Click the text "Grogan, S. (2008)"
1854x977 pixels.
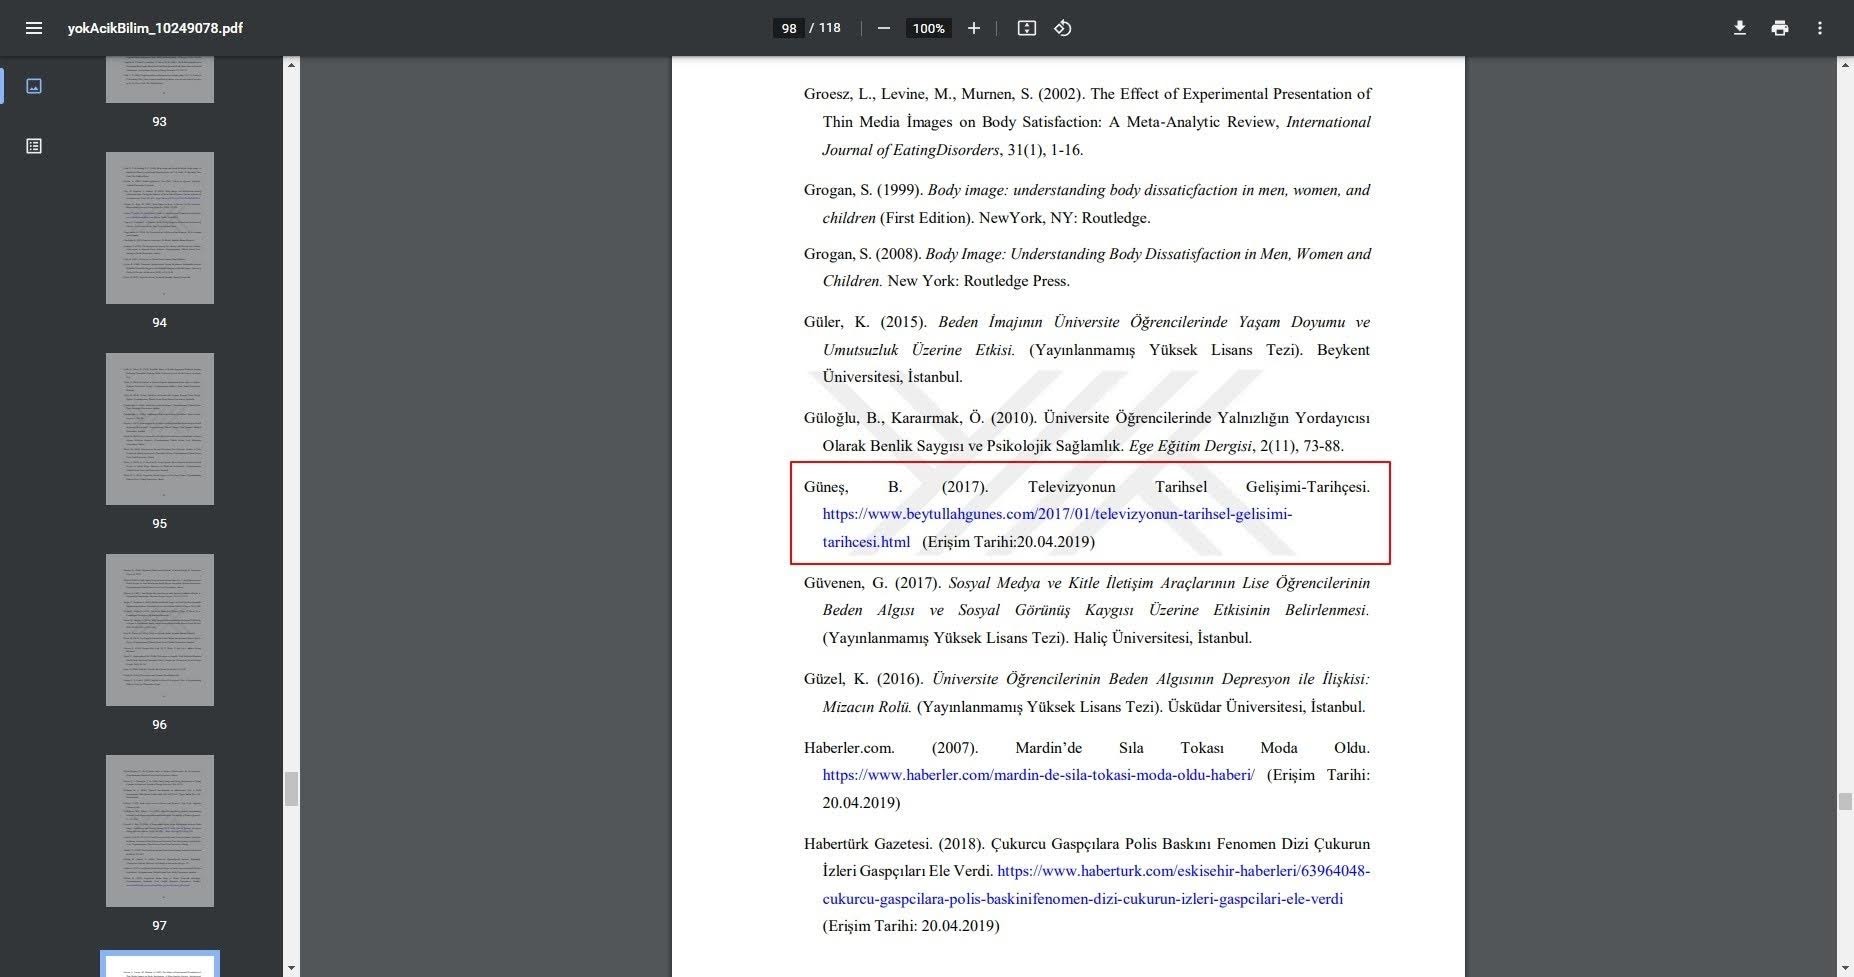[x=862, y=254]
